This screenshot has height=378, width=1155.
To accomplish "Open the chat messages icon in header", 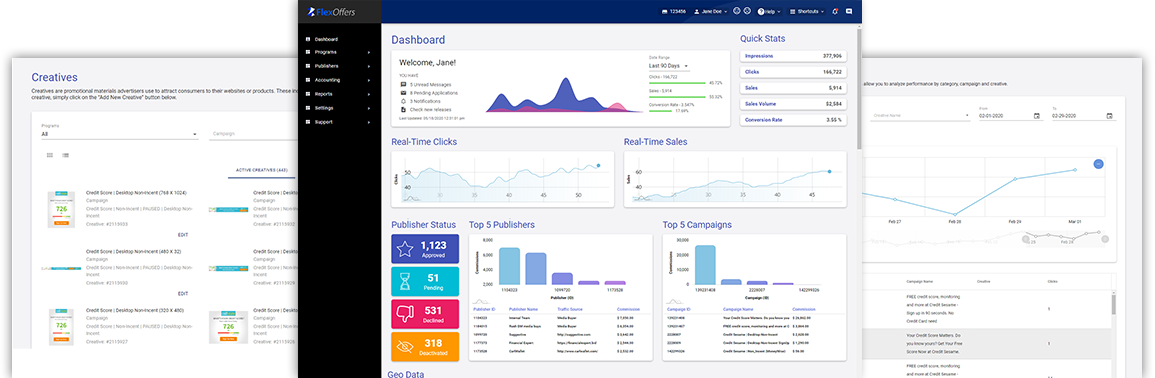I will [849, 12].
